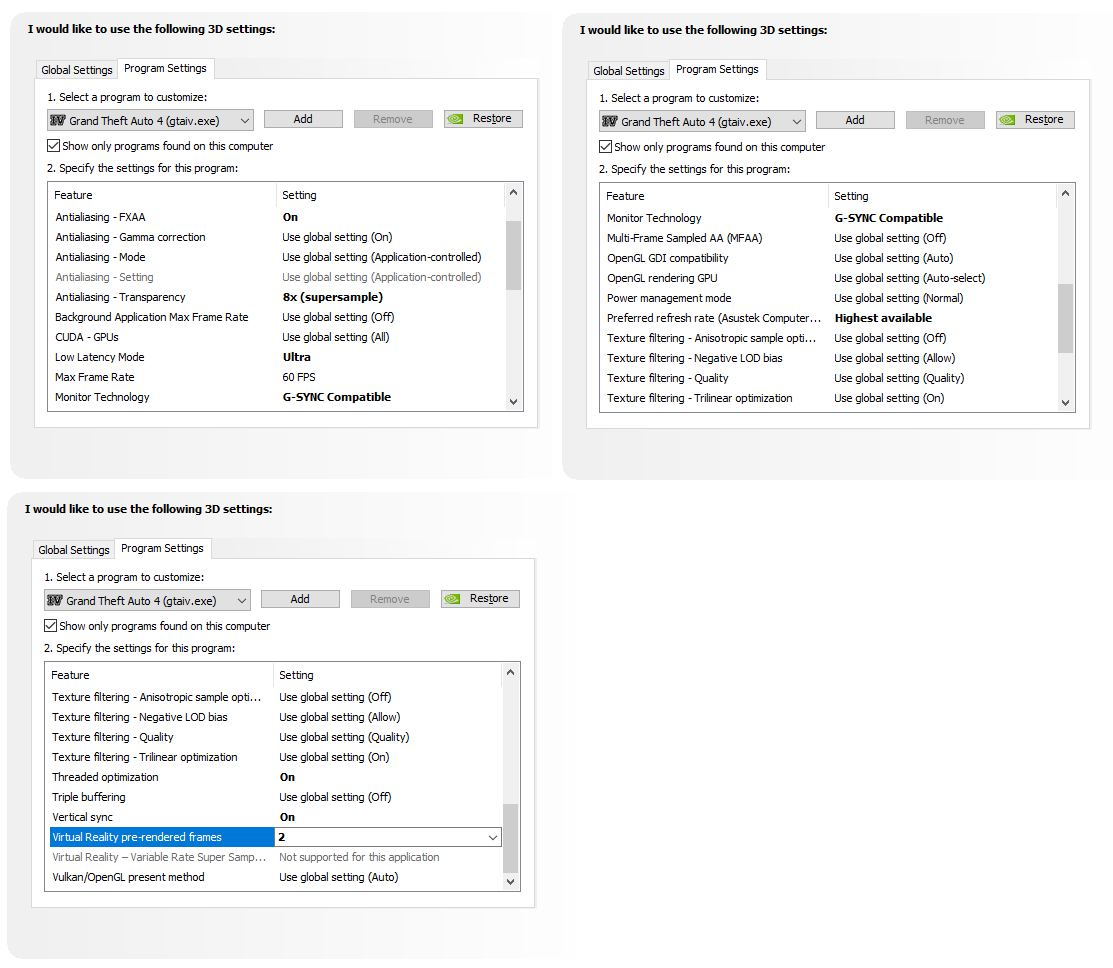Viewport: 1113px width, 968px height.
Task: Select OpenGL GDI compatibility row
Action: pos(829,258)
